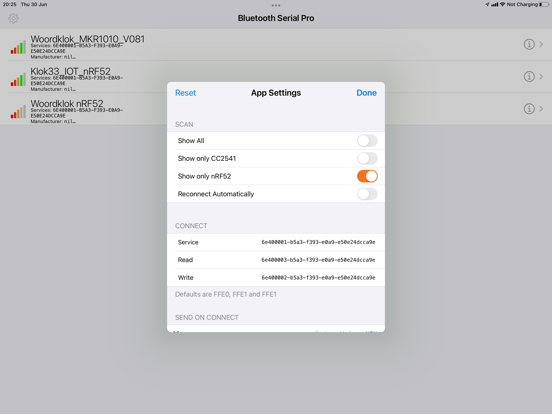
Task: Tap the Thu 30 Jun date
Action: click(34, 4)
